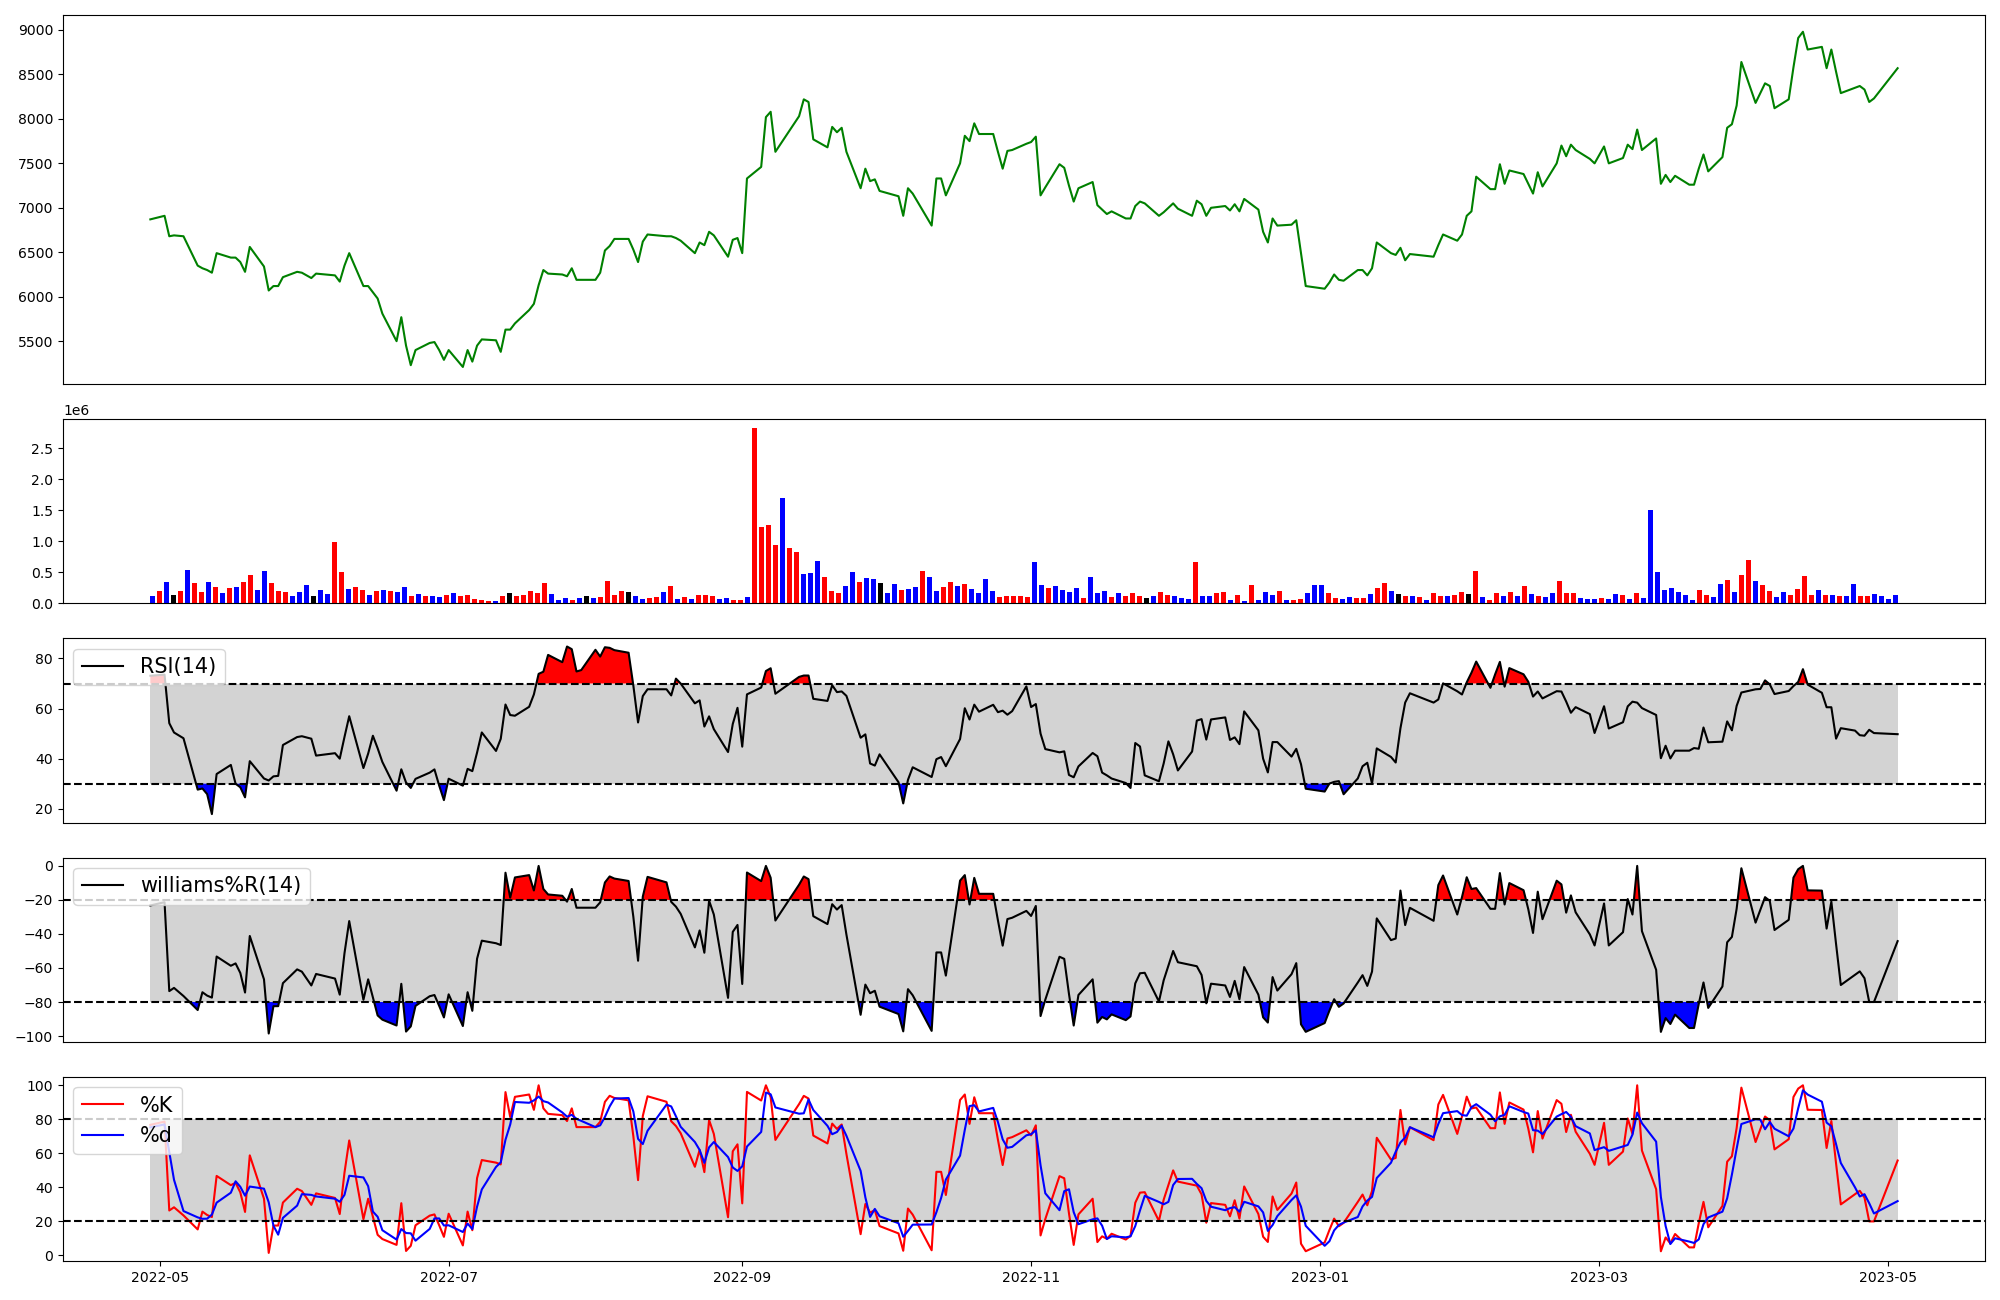Click the 2022-11 x-axis date label

(1031, 1277)
